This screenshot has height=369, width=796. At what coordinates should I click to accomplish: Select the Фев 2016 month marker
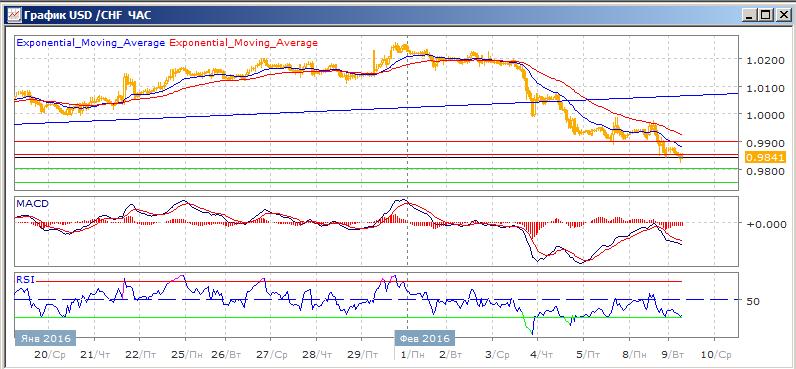tap(424, 338)
